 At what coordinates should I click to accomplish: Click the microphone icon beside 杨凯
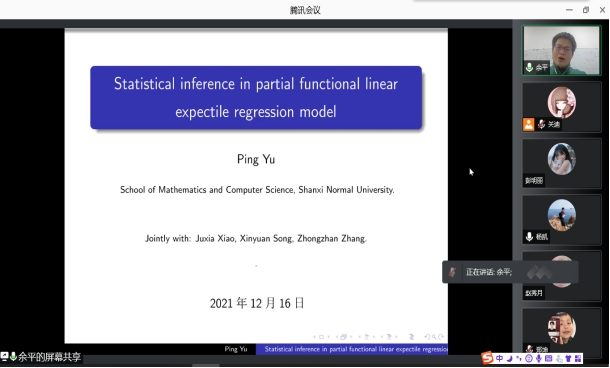[x=529, y=237]
